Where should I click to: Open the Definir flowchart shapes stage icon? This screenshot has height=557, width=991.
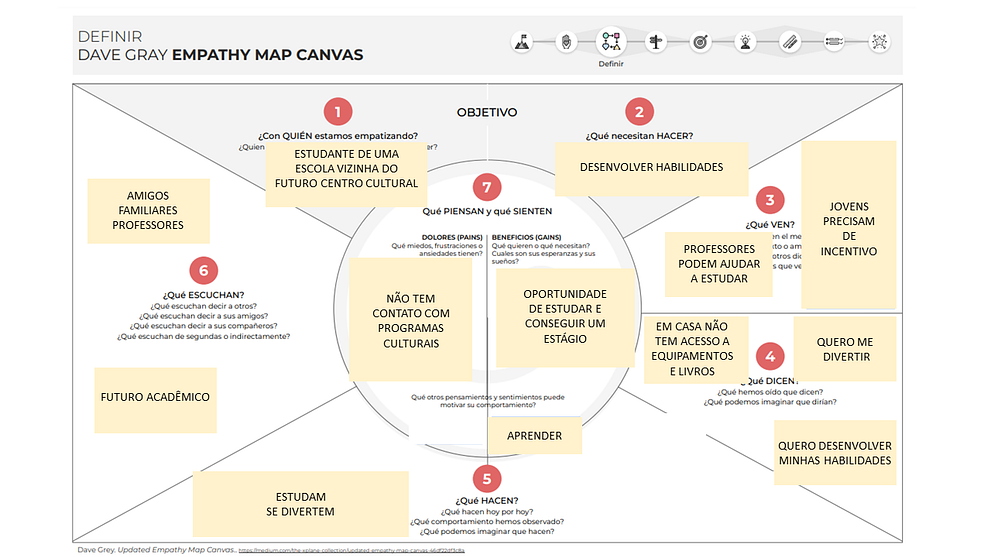[x=611, y=42]
